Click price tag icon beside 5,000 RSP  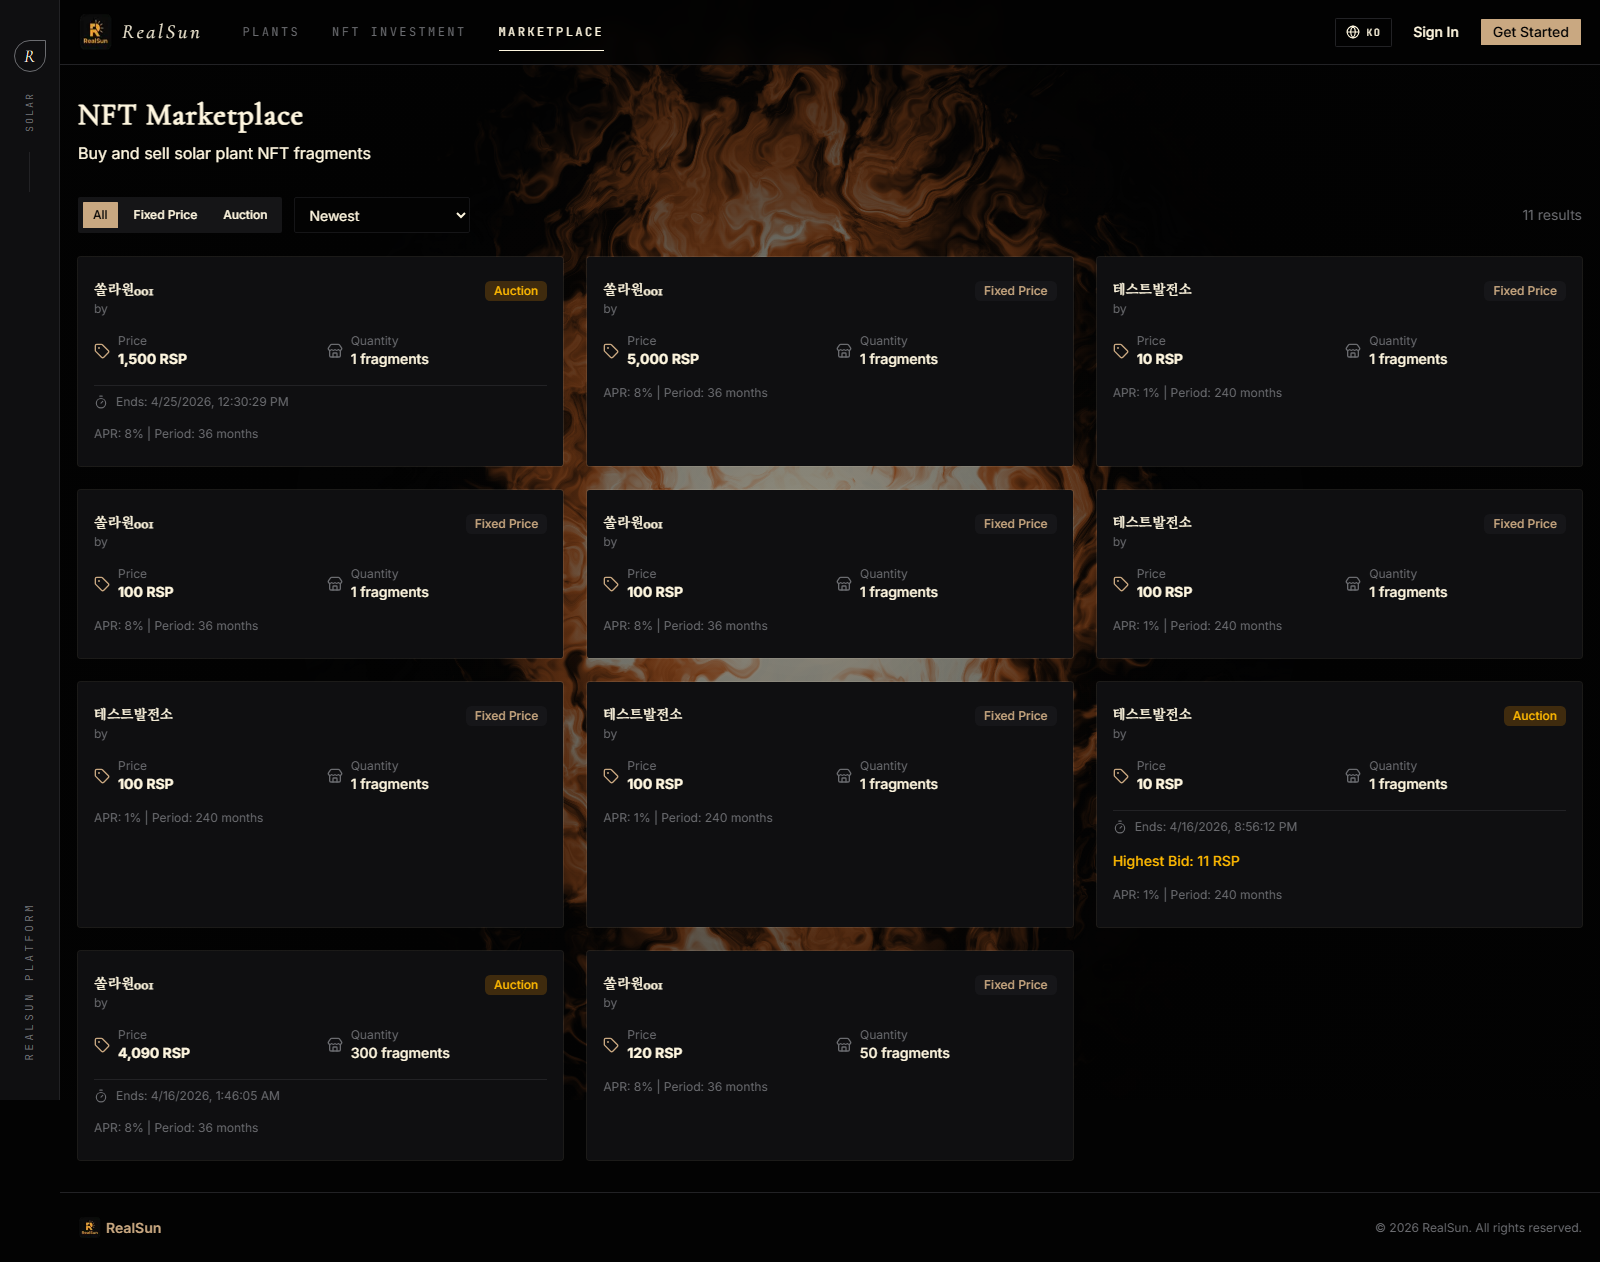click(611, 351)
